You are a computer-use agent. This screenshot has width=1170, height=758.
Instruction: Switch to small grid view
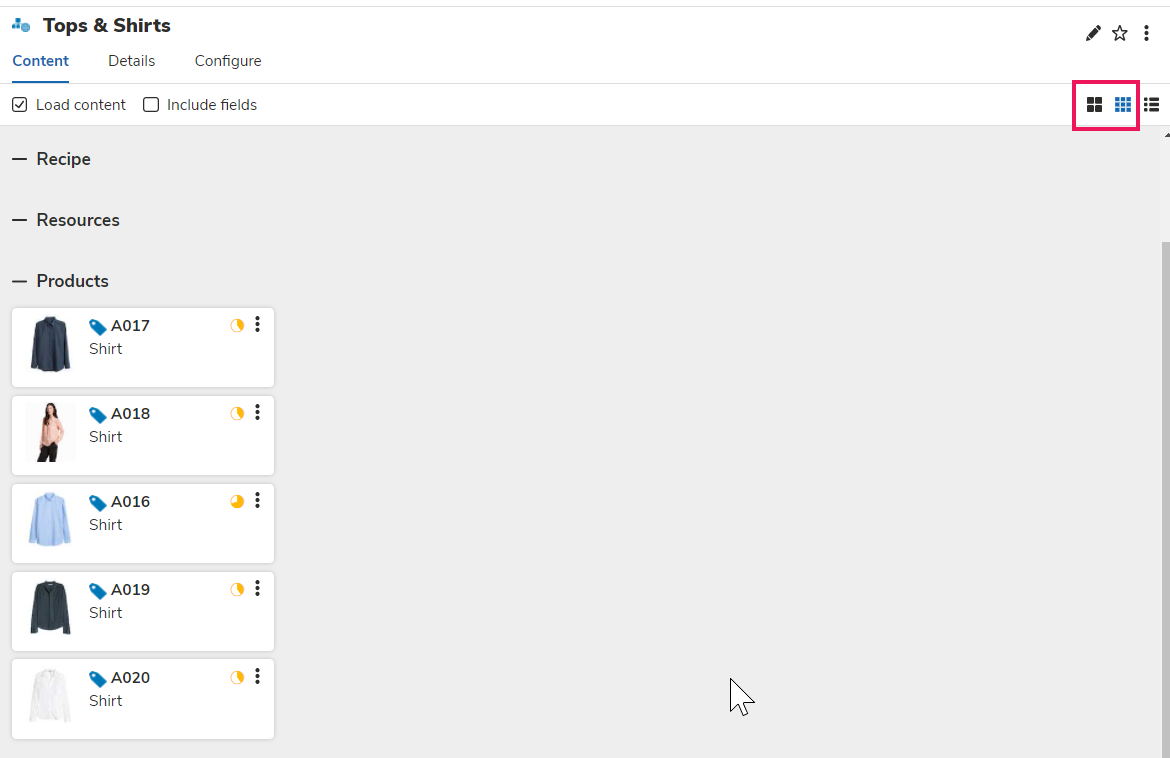(x=1122, y=104)
